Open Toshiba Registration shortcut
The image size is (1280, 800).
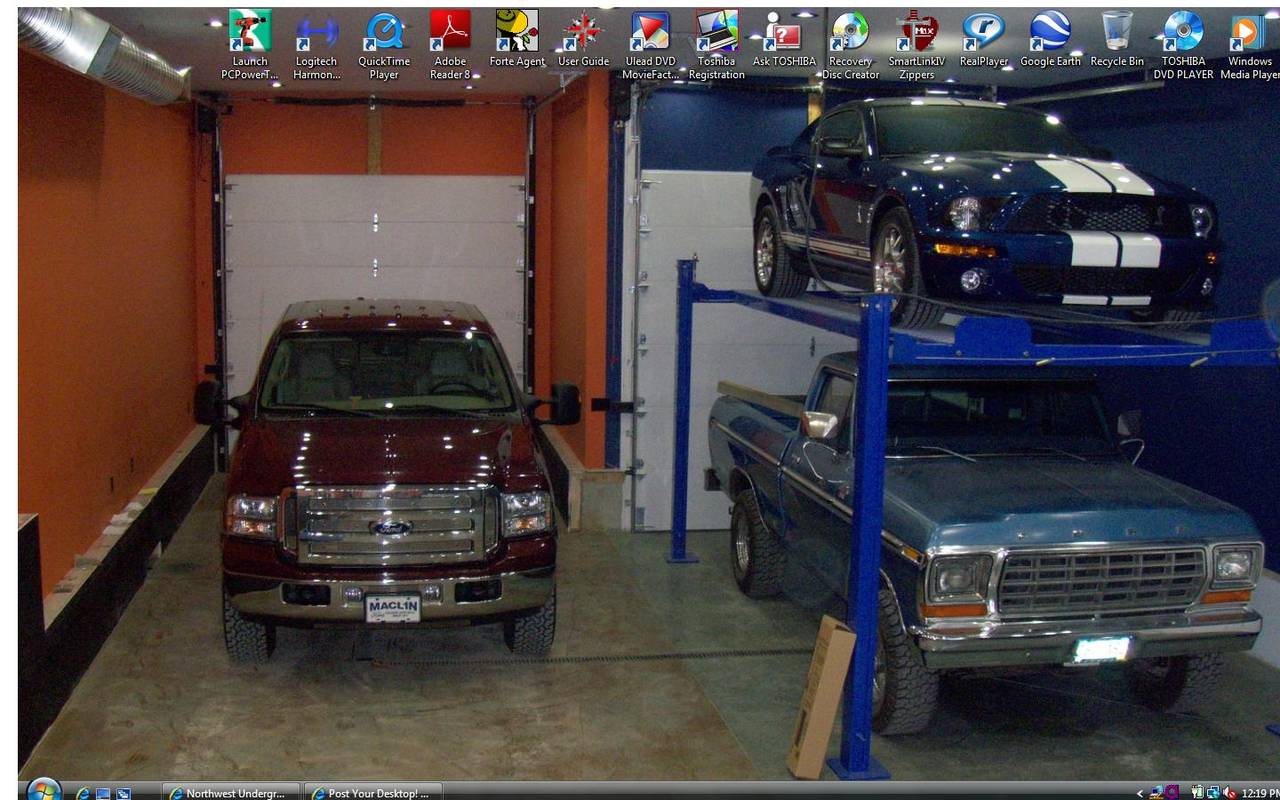[717, 45]
